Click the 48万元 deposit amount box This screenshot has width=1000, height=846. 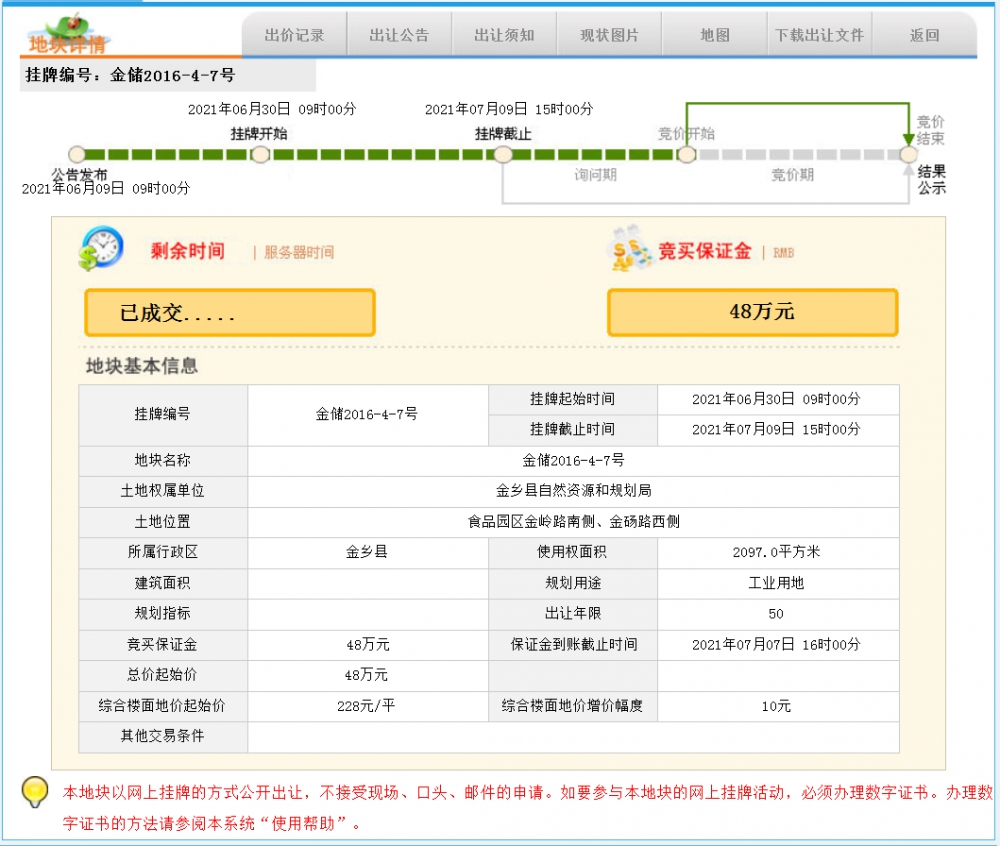(x=753, y=312)
